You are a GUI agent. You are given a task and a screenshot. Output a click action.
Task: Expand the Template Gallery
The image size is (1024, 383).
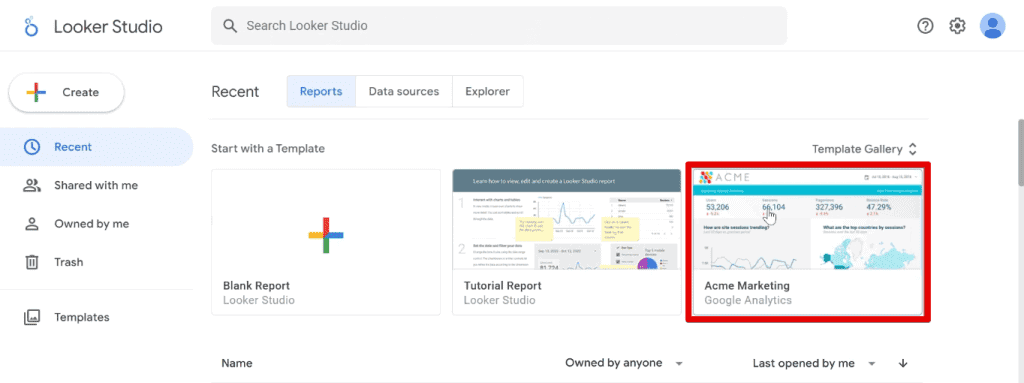pos(865,149)
